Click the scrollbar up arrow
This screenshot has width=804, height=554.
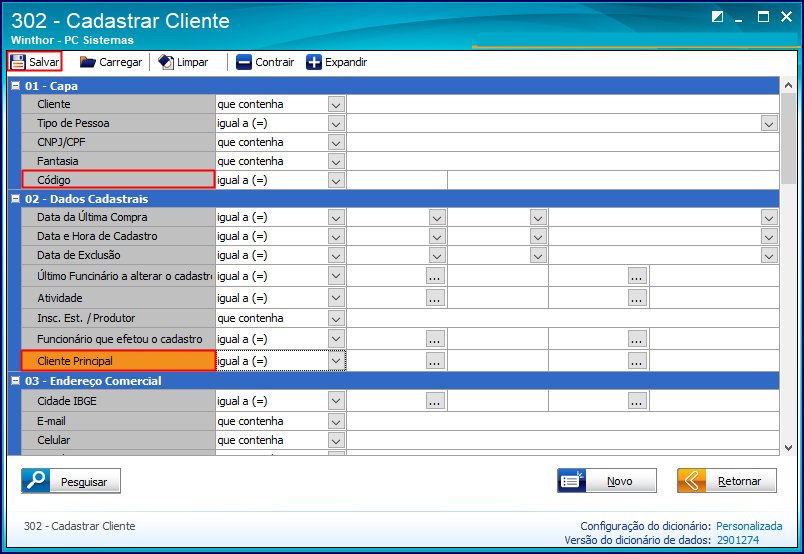[x=789, y=85]
